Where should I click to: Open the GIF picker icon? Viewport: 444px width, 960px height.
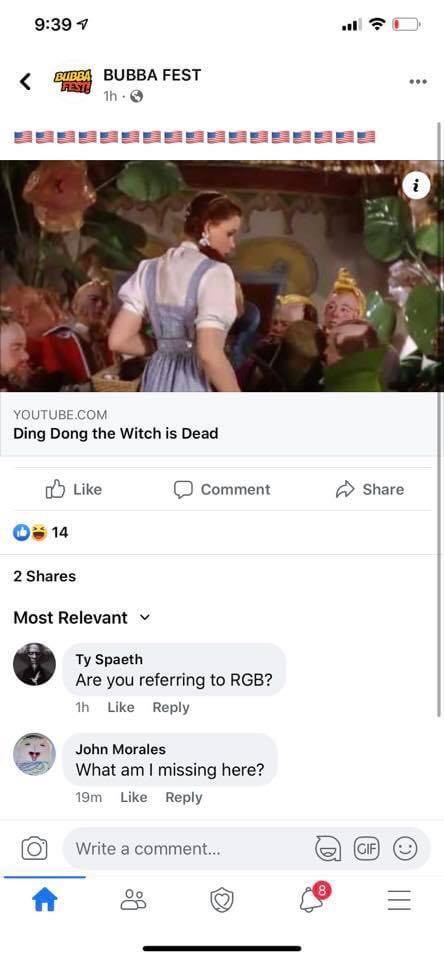(x=366, y=849)
